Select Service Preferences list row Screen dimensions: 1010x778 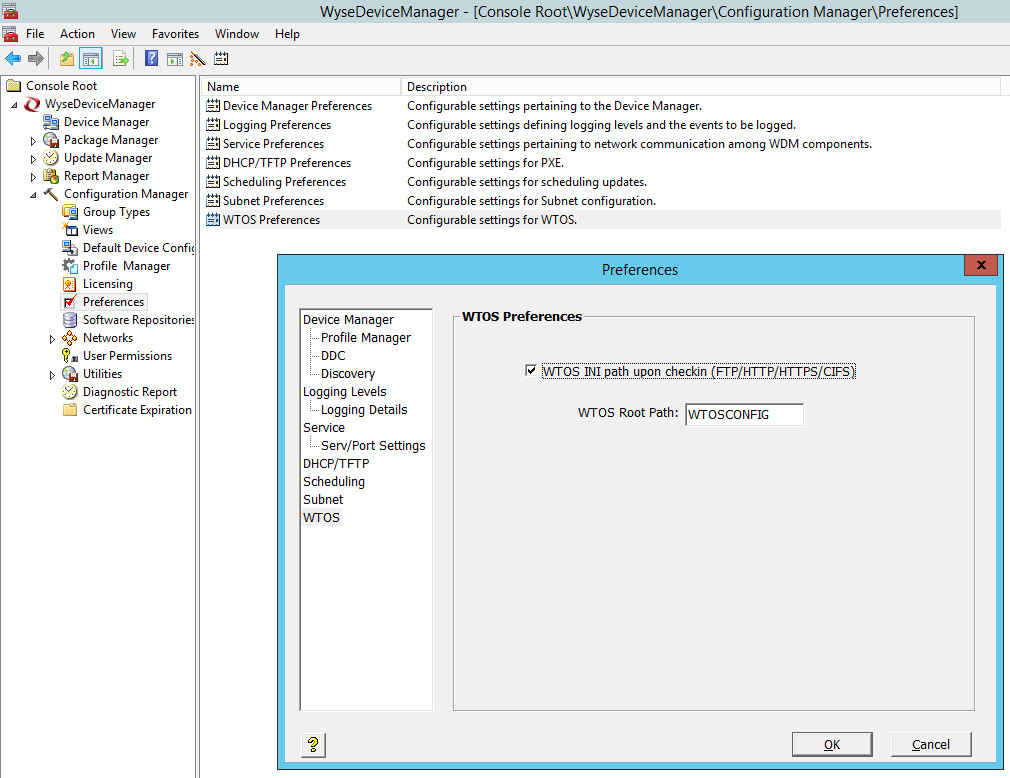pyautogui.click(x=602, y=144)
